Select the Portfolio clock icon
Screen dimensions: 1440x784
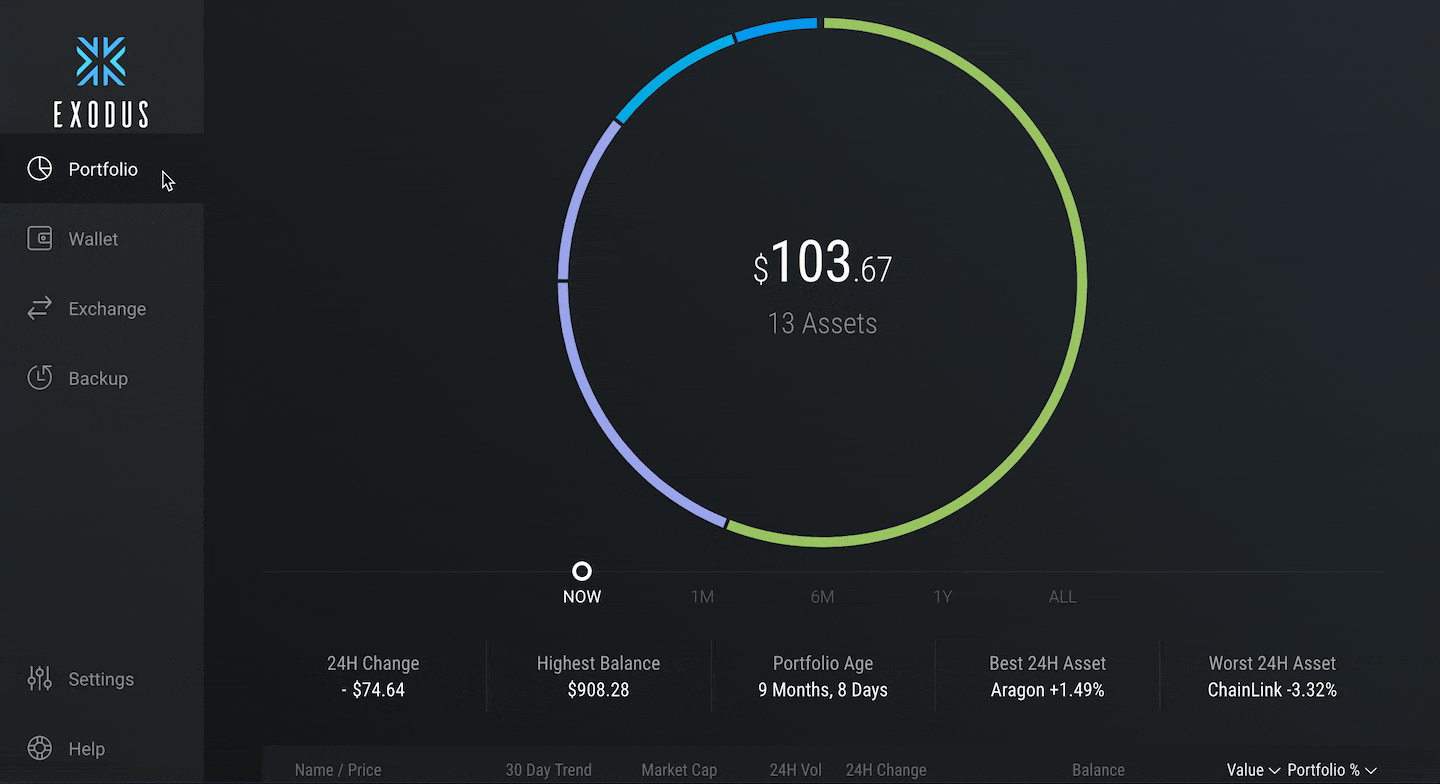pos(39,168)
